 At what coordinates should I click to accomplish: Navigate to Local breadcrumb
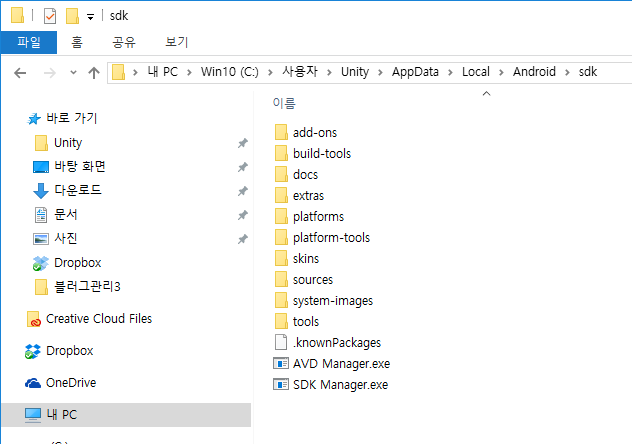[476, 72]
